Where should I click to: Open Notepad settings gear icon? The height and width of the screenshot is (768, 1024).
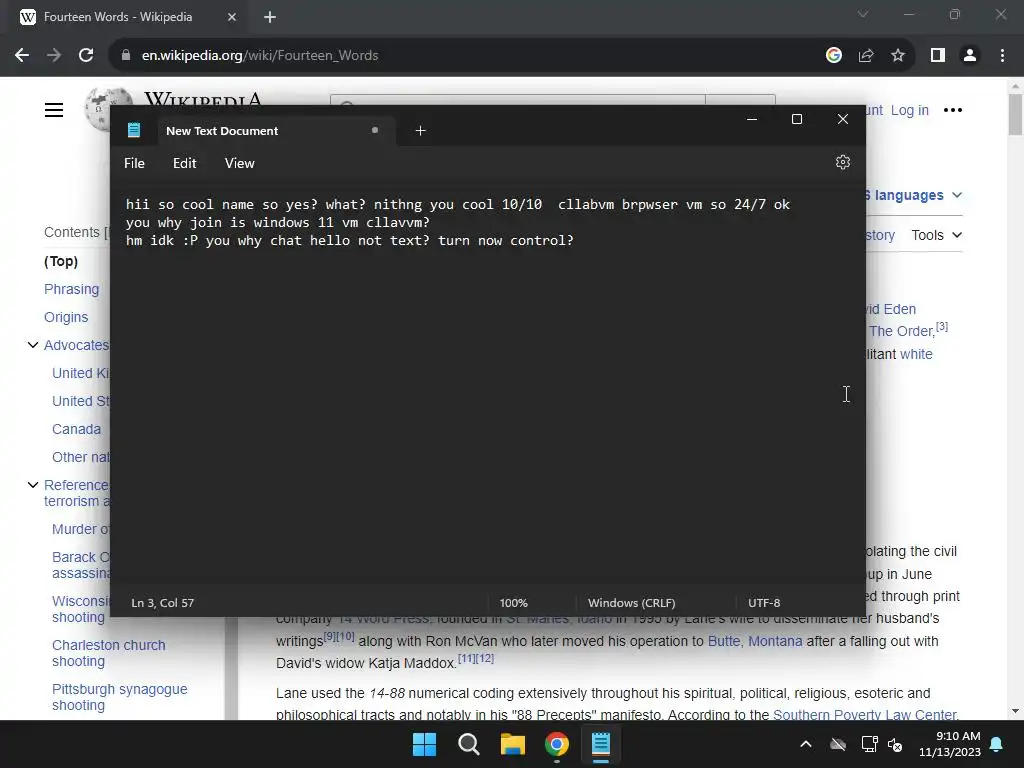pyautogui.click(x=842, y=163)
